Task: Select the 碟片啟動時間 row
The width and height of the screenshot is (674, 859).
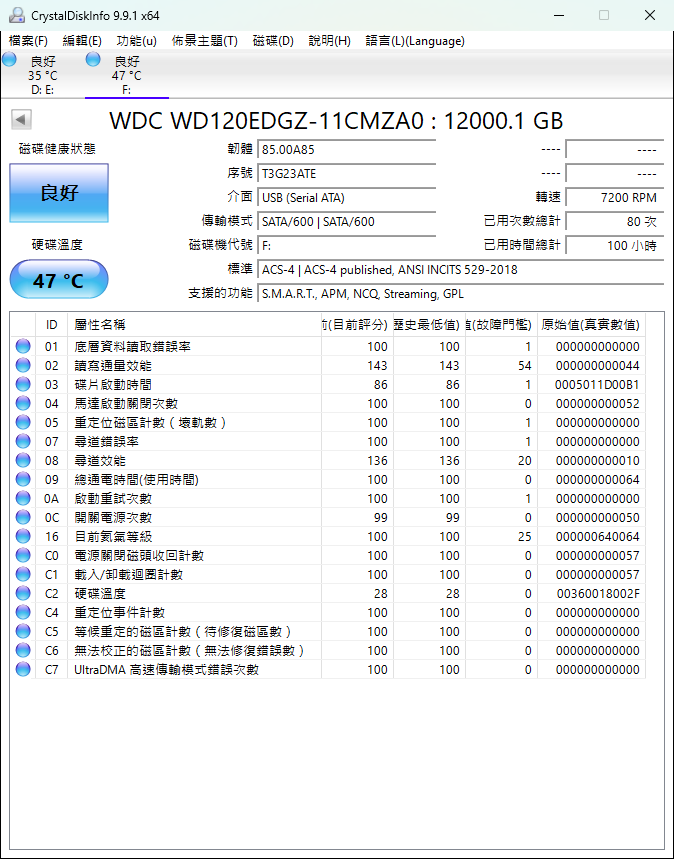Action: point(328,385)
